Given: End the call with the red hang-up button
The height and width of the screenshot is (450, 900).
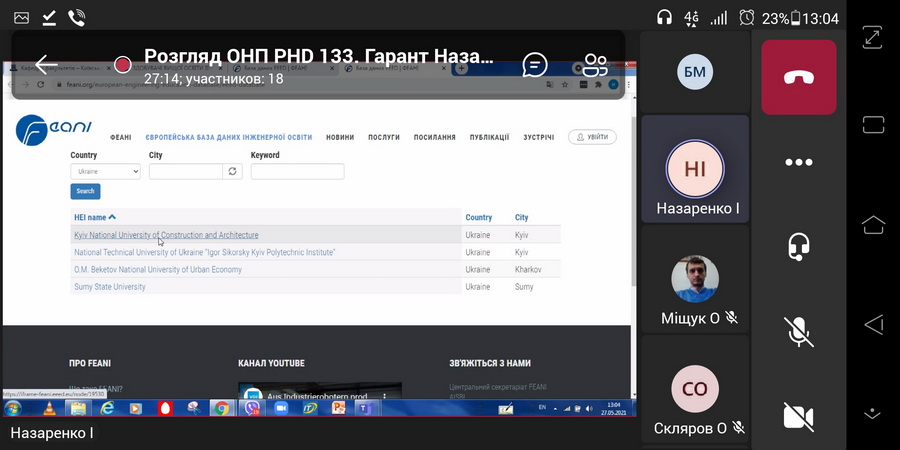Looking at the screenshot, I should [798, 78].
